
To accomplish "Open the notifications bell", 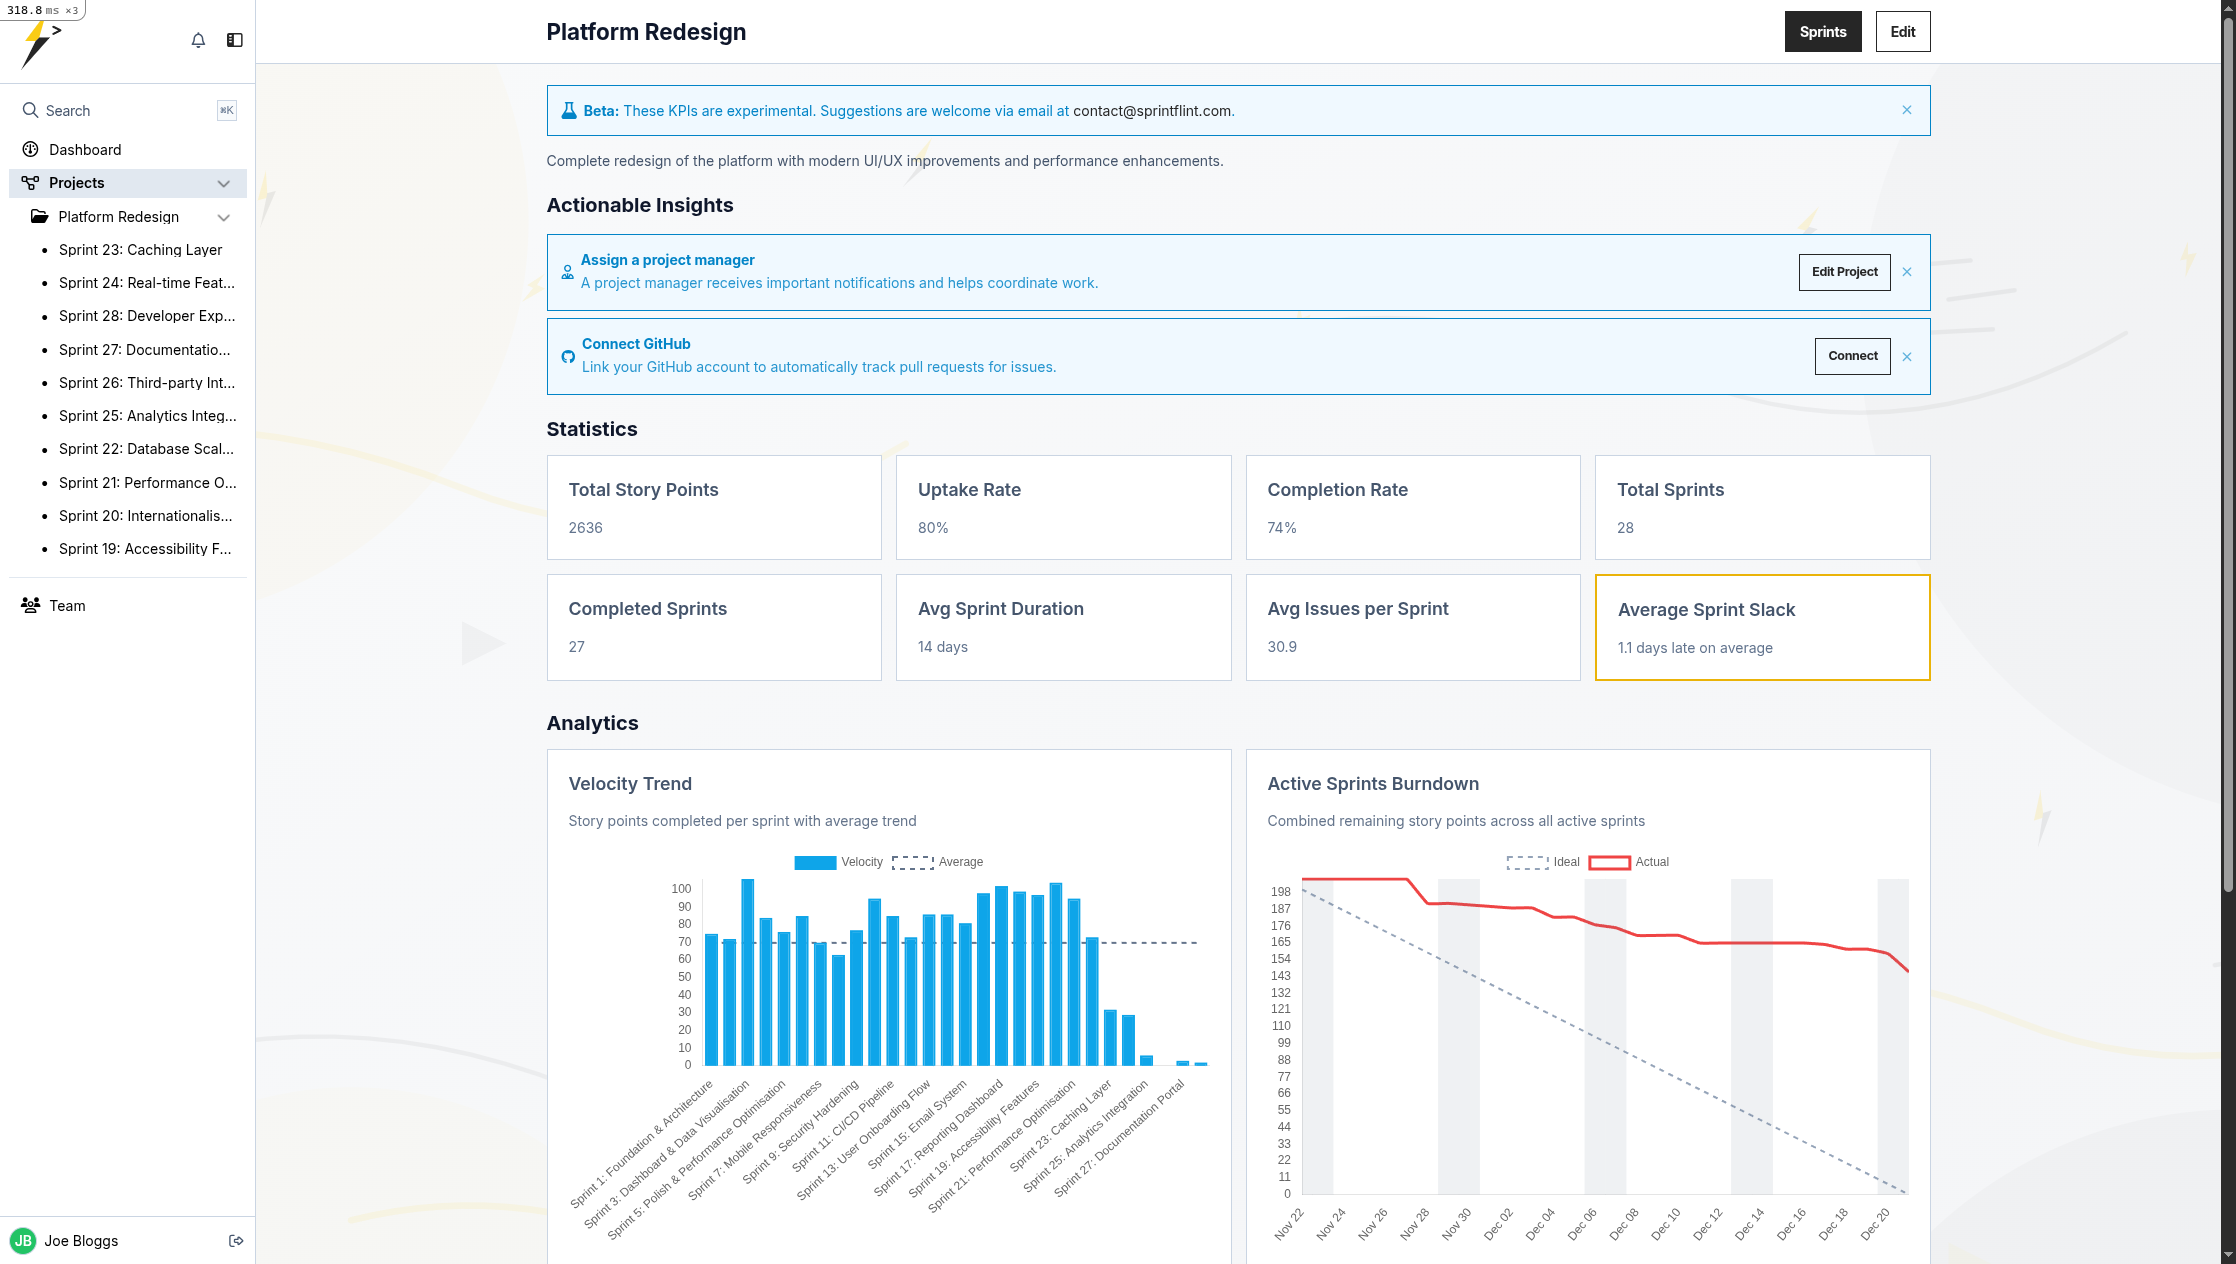I will [197, 41].
